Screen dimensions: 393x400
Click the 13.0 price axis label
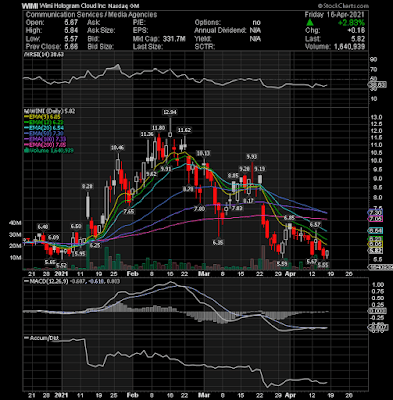[x=376, y=118]
